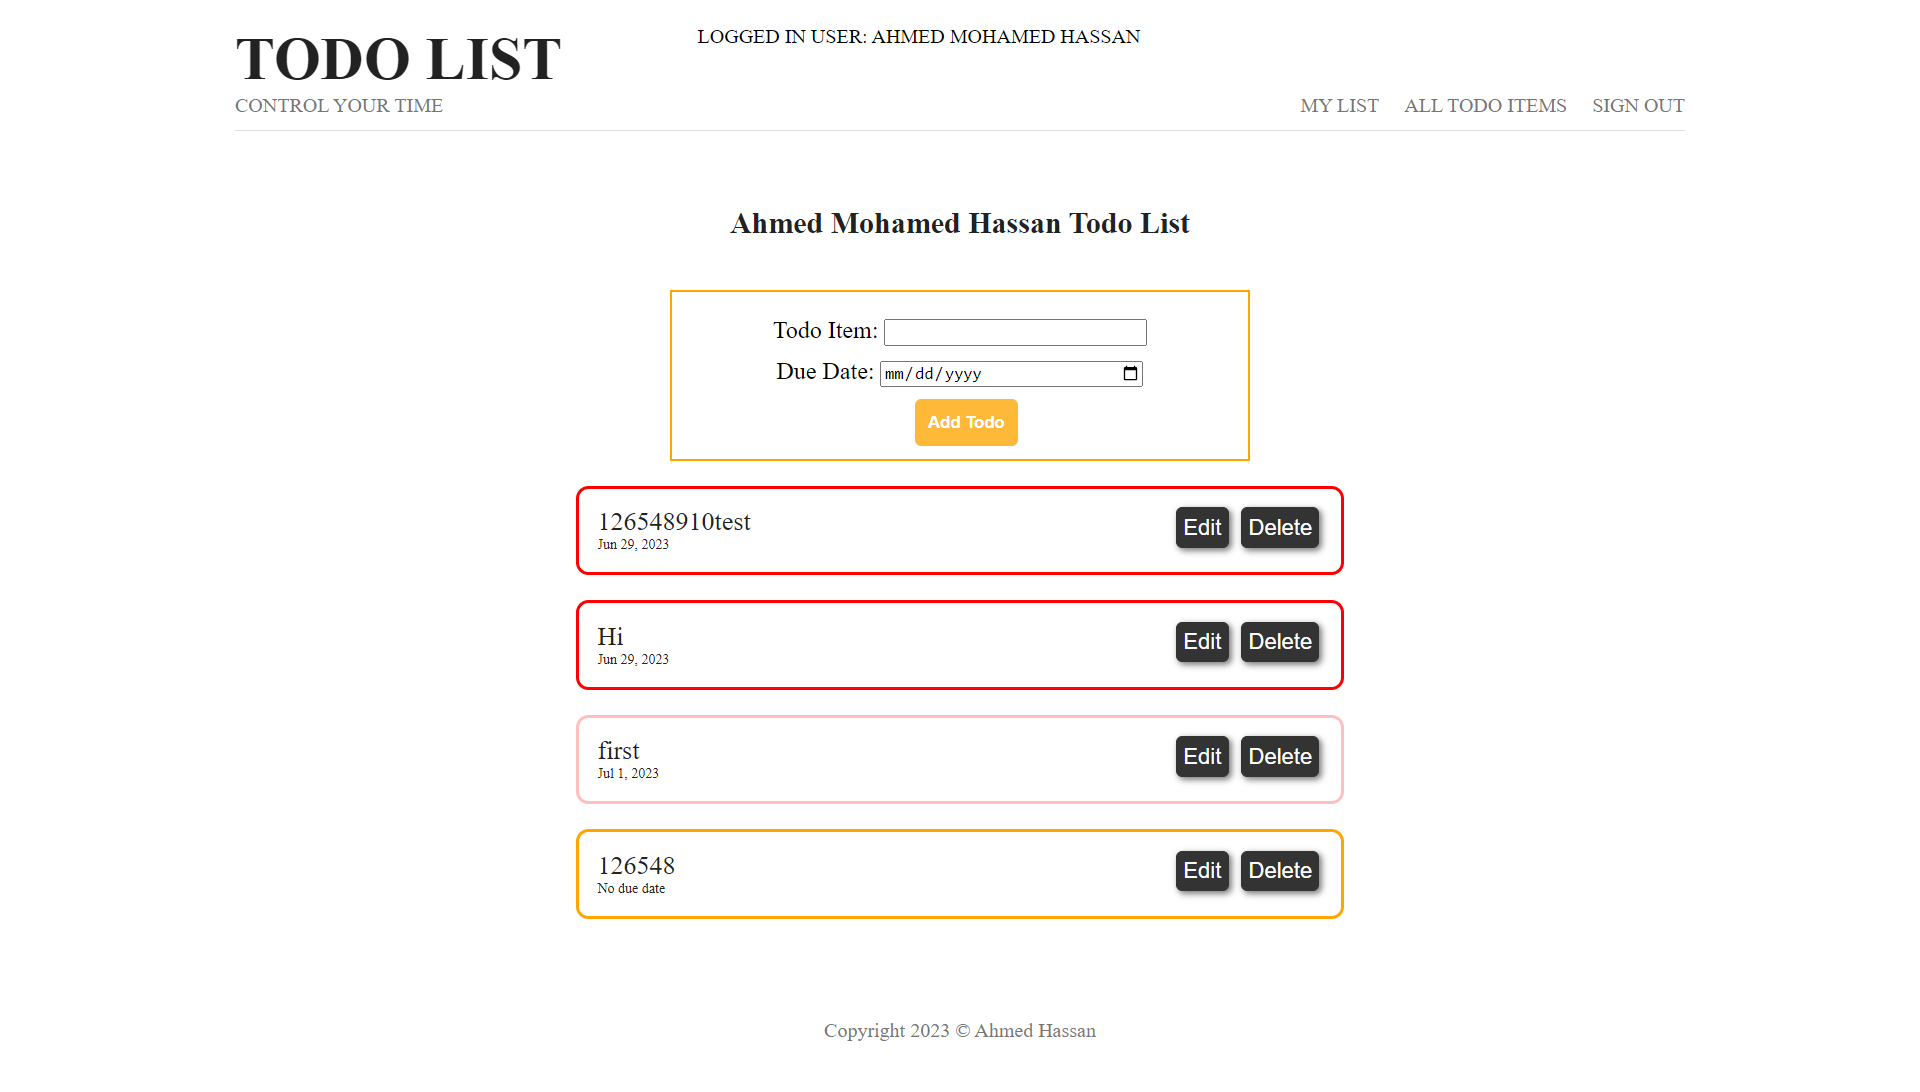The height and width of the screenshot is (1092, 1920).
Task: Click the Hi todo item card
Action: pyautogui.click(x=880, y=645)
